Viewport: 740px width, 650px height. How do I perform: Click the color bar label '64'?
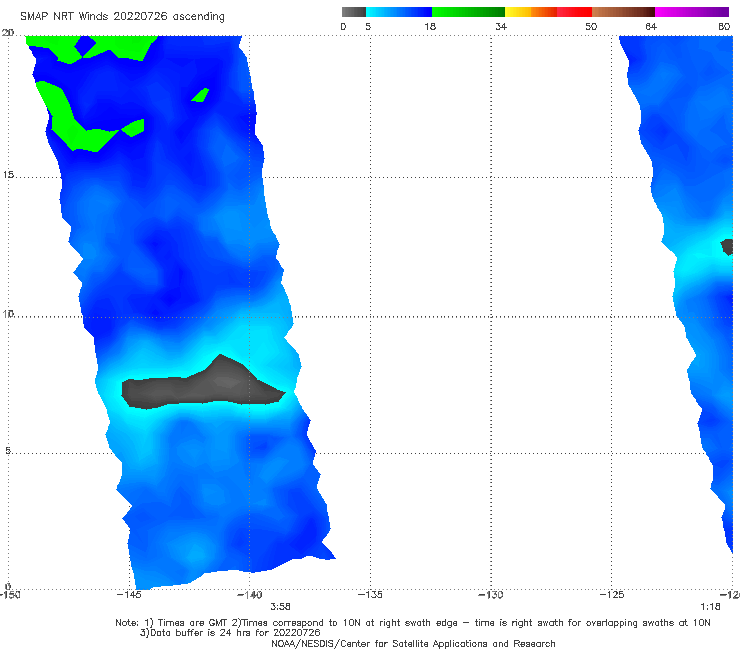[x=651, y=27]
